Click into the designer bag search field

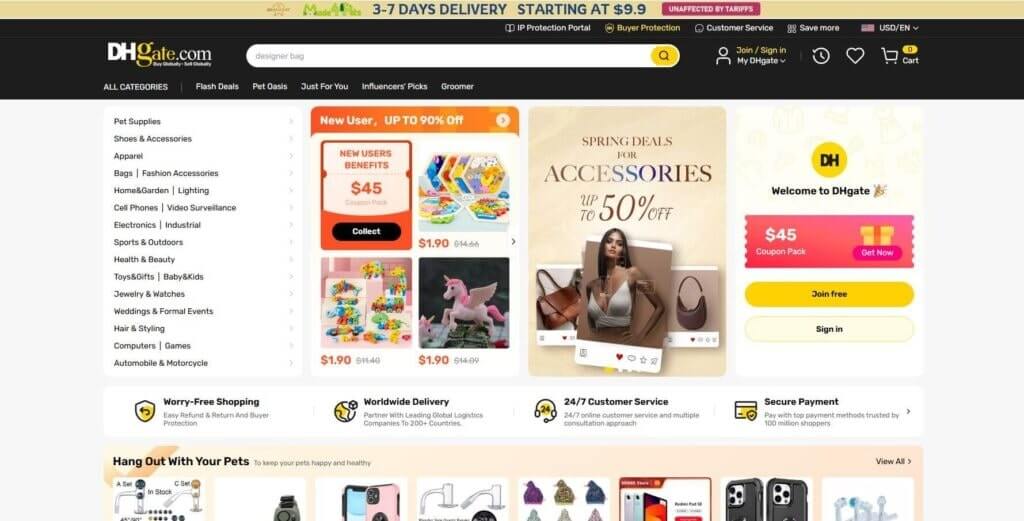coord(448,56)
